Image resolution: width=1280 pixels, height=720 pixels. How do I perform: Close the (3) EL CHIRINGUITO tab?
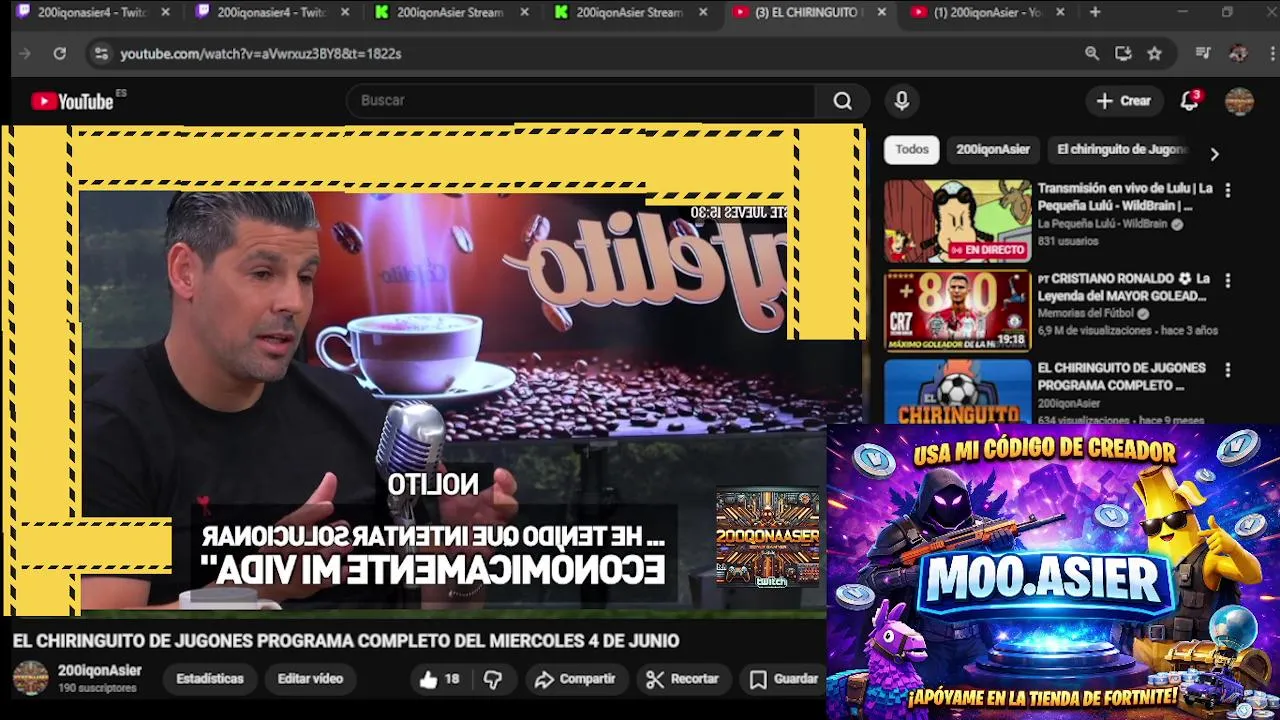[x=881, y=12]
